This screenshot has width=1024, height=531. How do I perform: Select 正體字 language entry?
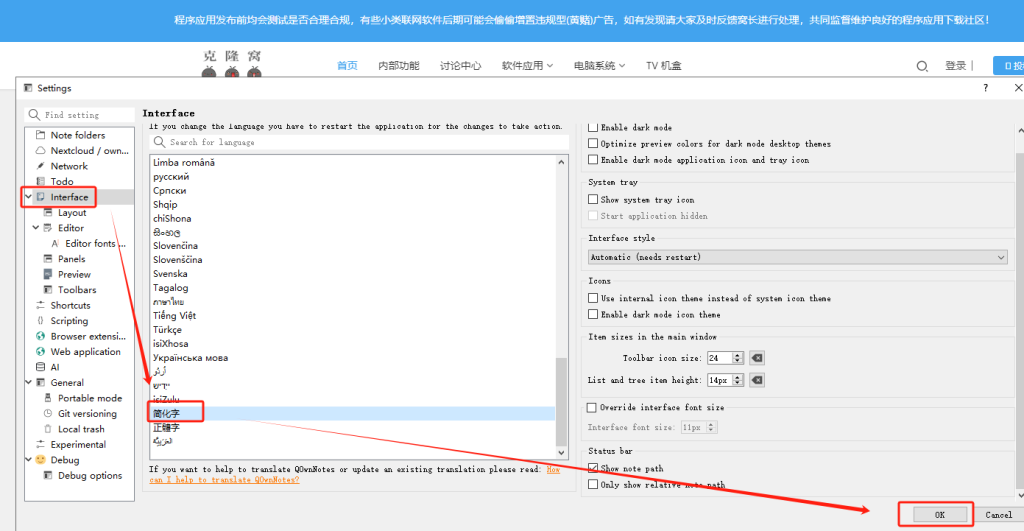pos(353,428)
